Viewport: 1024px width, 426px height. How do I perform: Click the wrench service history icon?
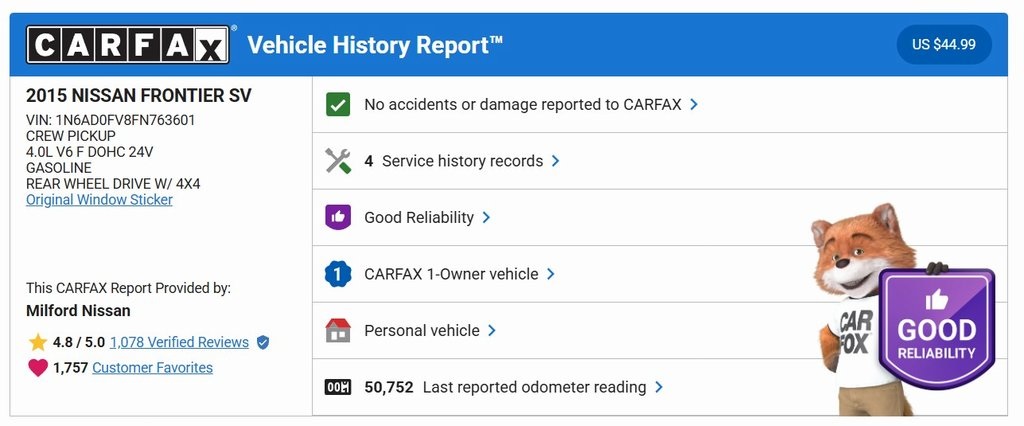338,161
